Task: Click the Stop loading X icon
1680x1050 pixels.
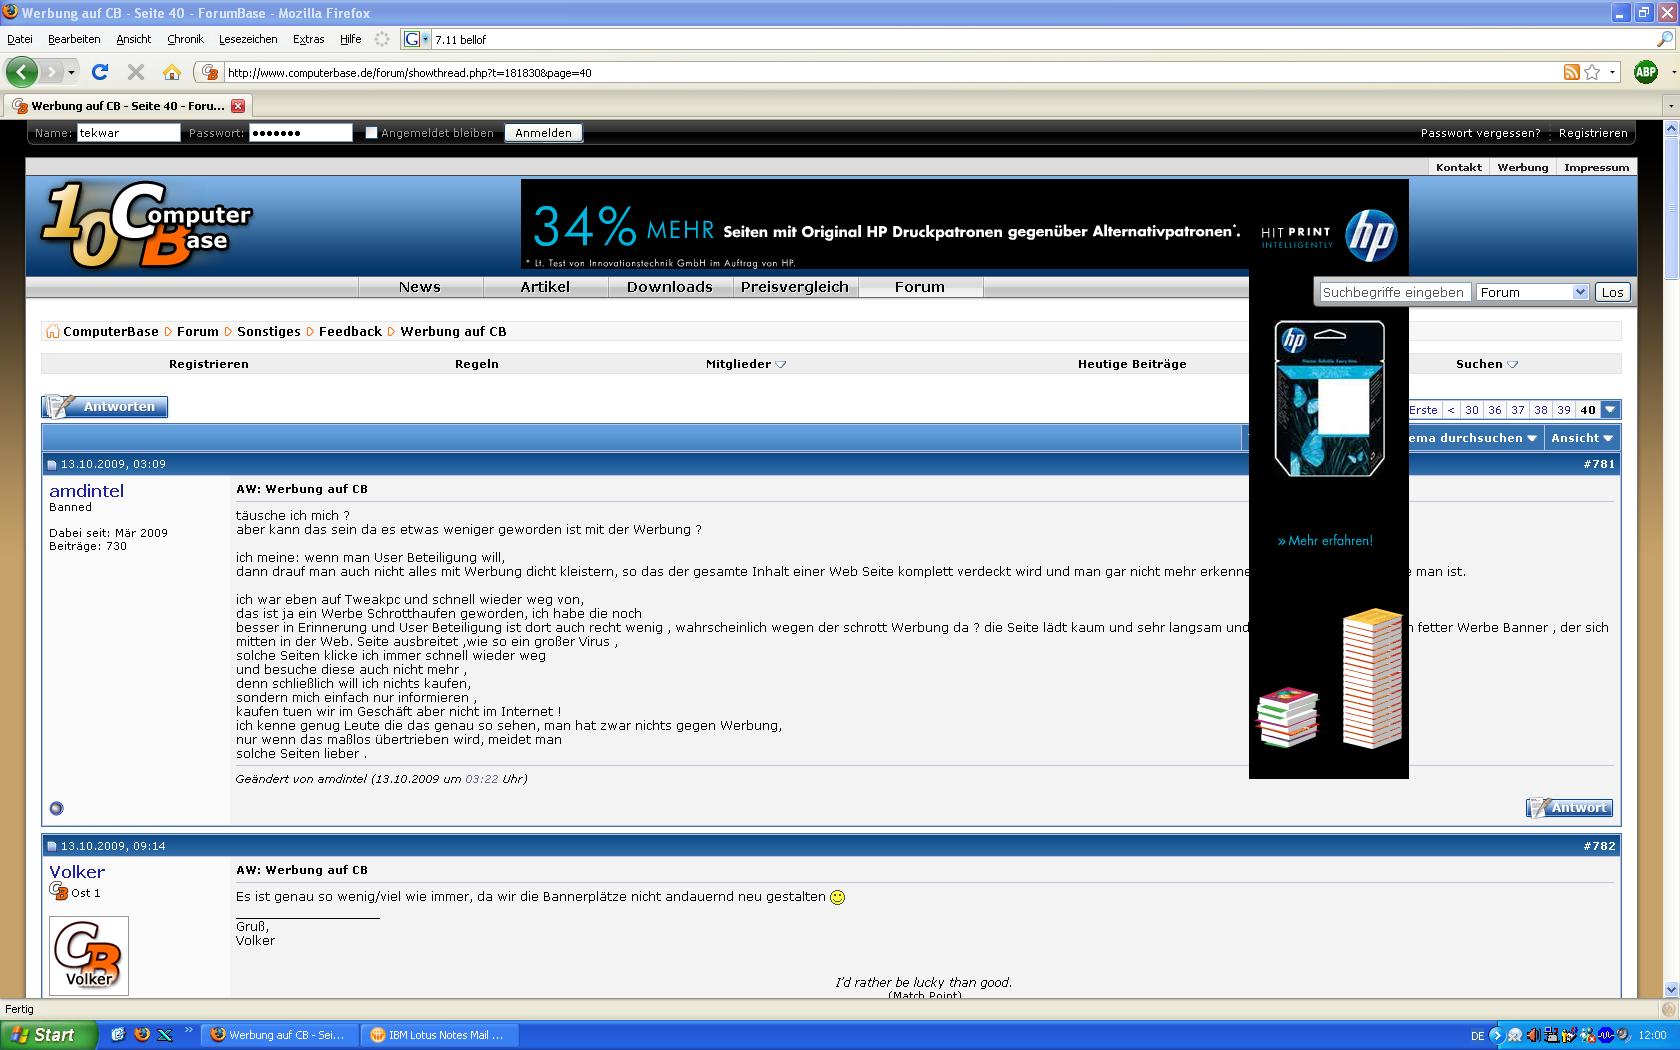Action: 136,72
